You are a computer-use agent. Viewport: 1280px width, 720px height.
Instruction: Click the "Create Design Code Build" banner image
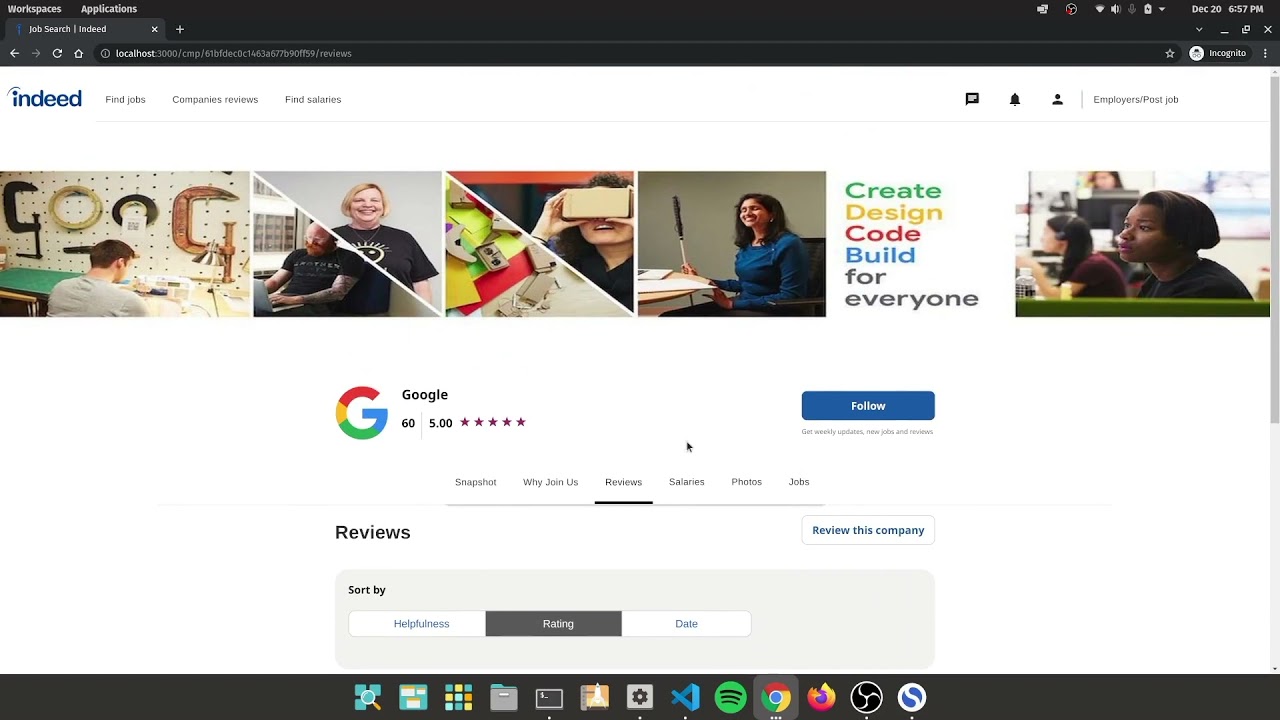[x=911, y=244]
